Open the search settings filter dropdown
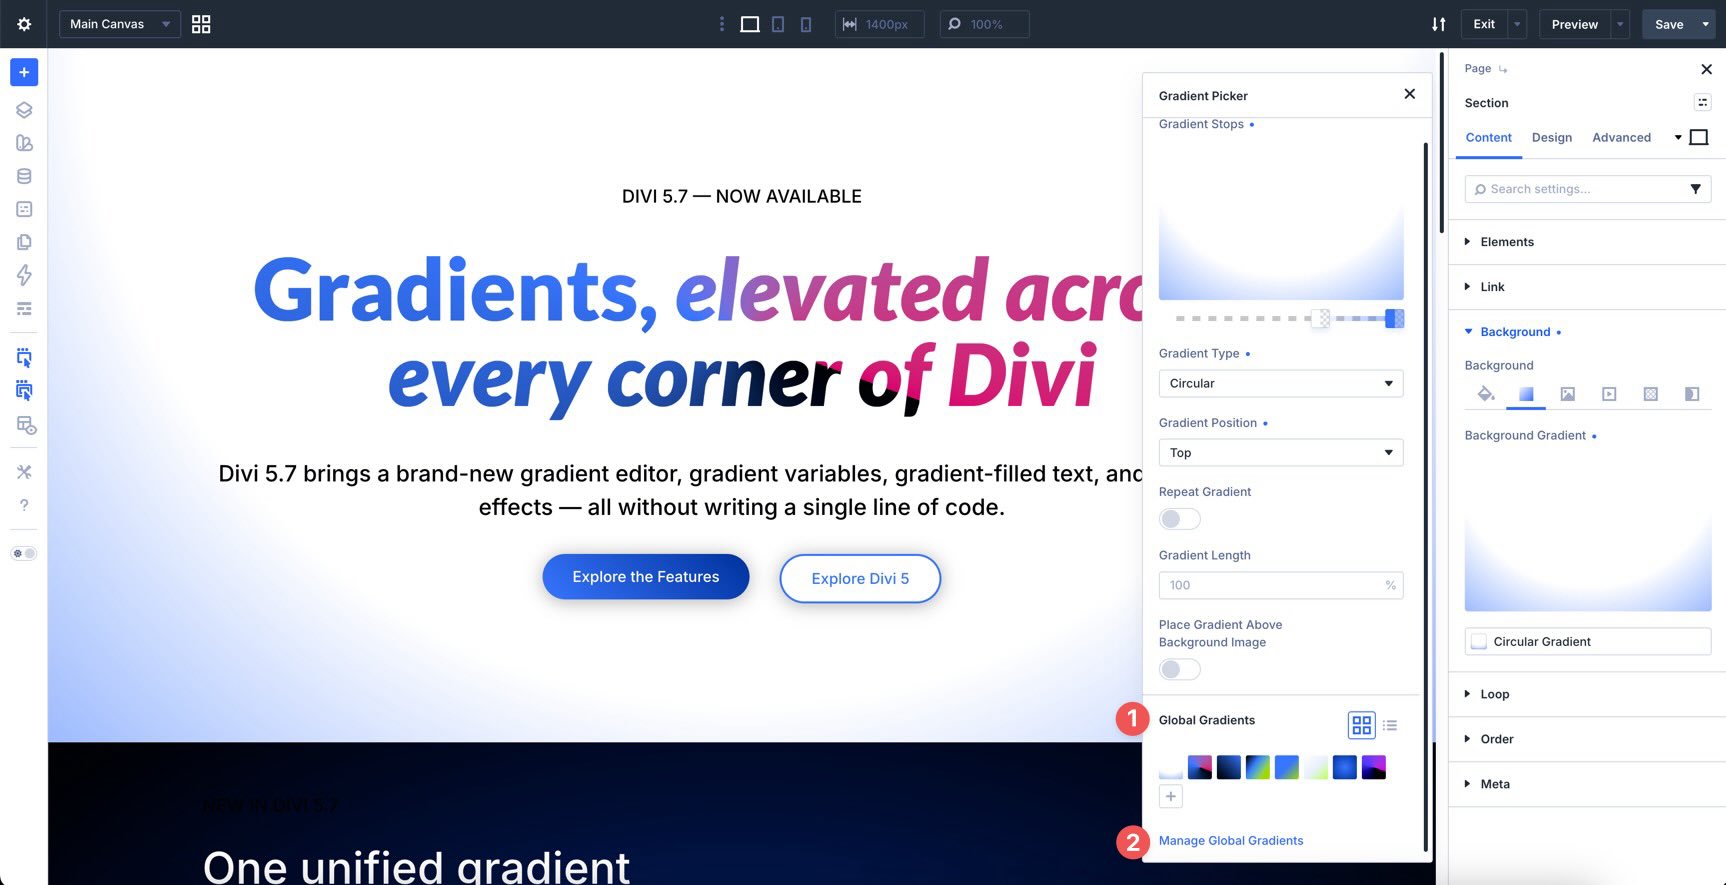 1695,189
